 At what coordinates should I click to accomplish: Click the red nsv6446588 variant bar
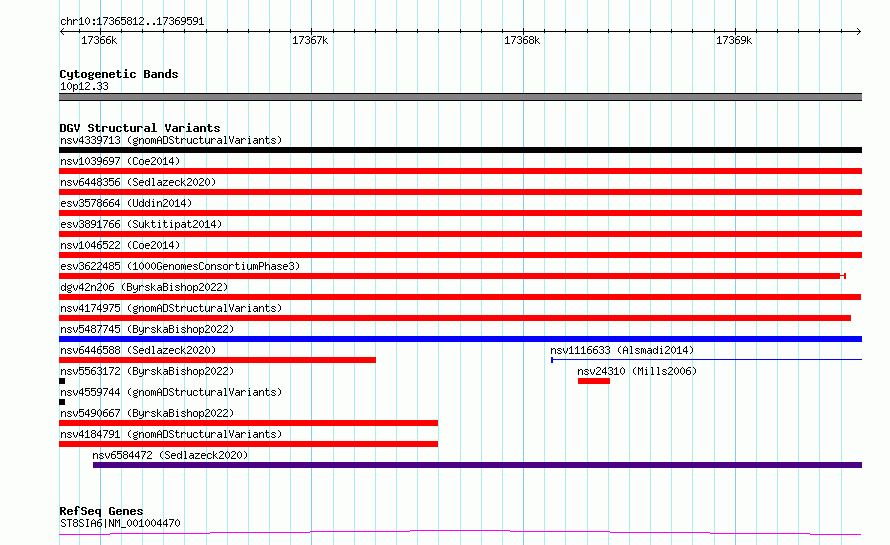click(x=217, y=360)
